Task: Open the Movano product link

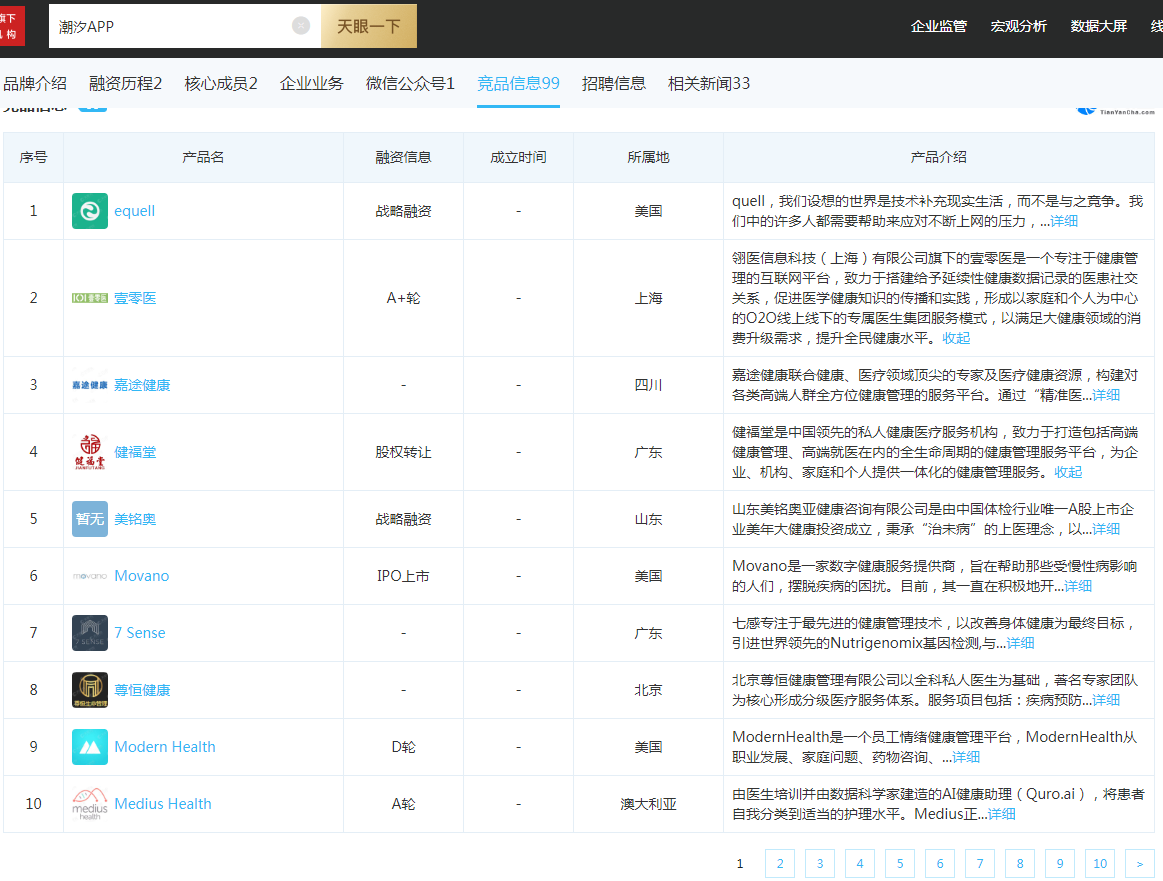Action: point(142,575)
